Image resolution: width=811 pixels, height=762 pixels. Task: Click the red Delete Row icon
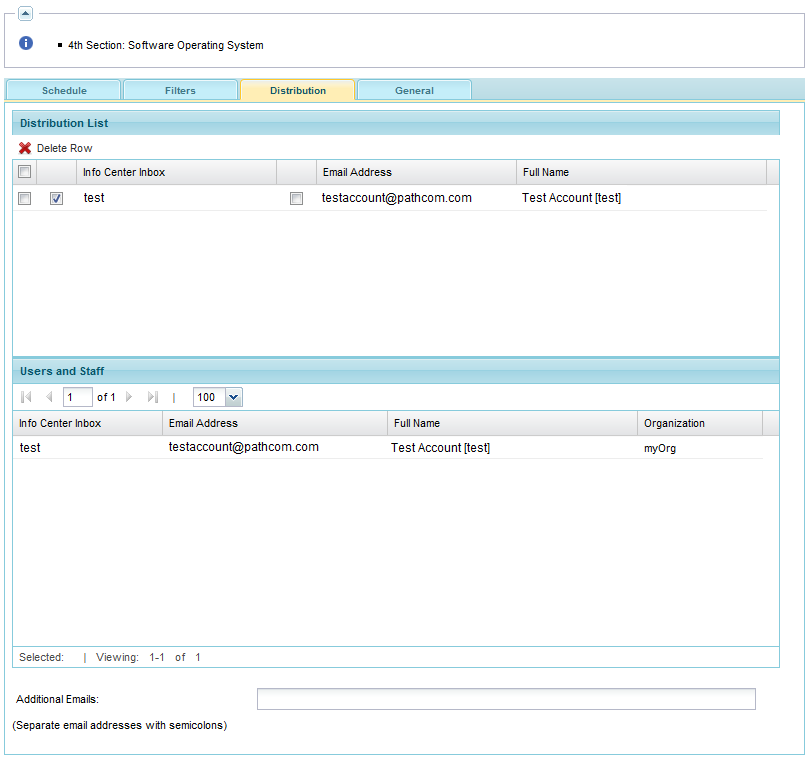(25, 148)
